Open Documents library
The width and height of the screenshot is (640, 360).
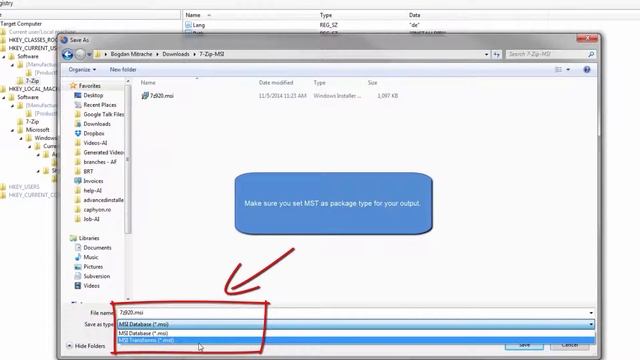97,248
